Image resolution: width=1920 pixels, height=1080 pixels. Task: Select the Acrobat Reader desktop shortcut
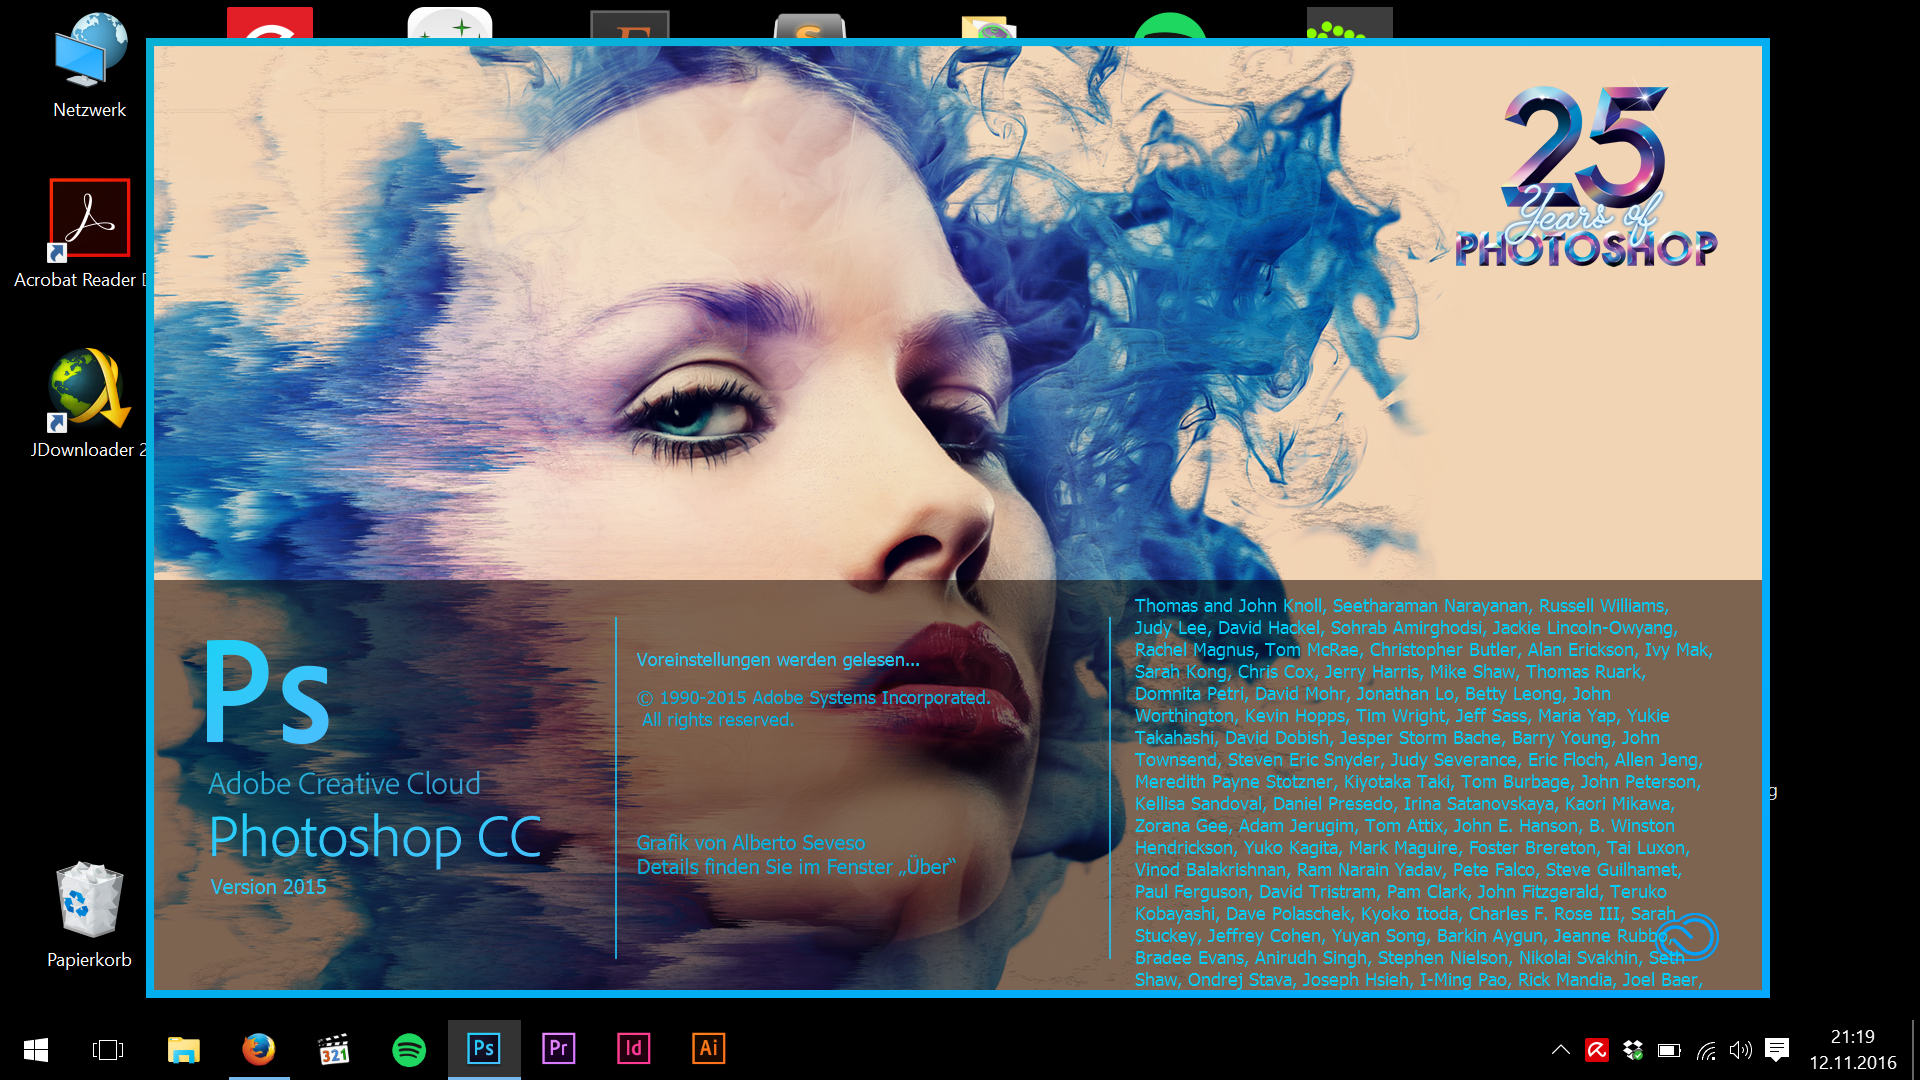(89, 219)
